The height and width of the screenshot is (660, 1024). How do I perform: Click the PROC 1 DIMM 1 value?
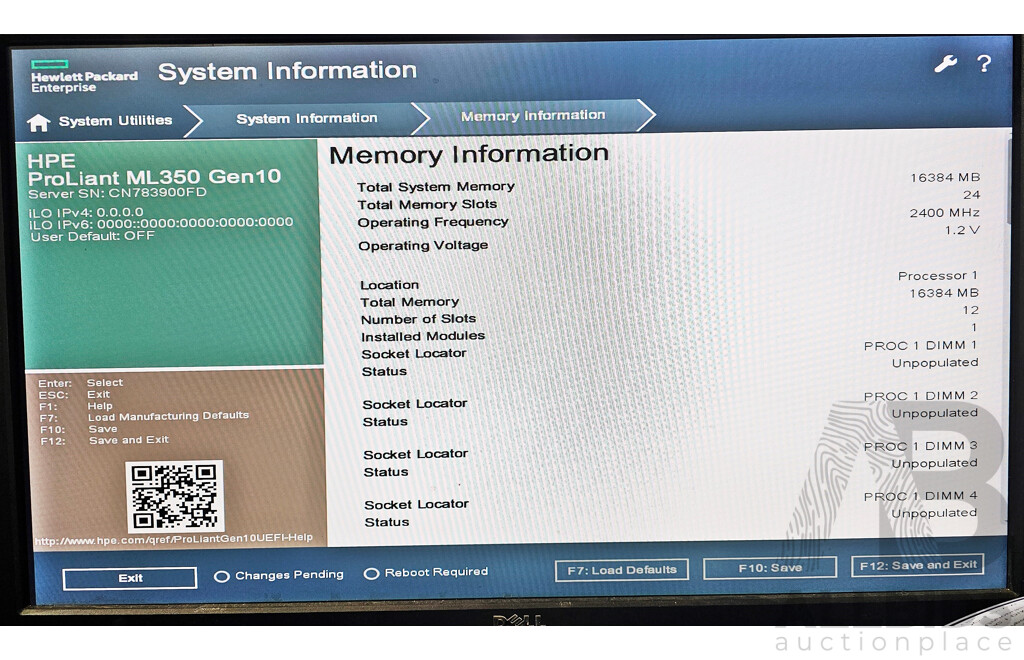[920, 345]
